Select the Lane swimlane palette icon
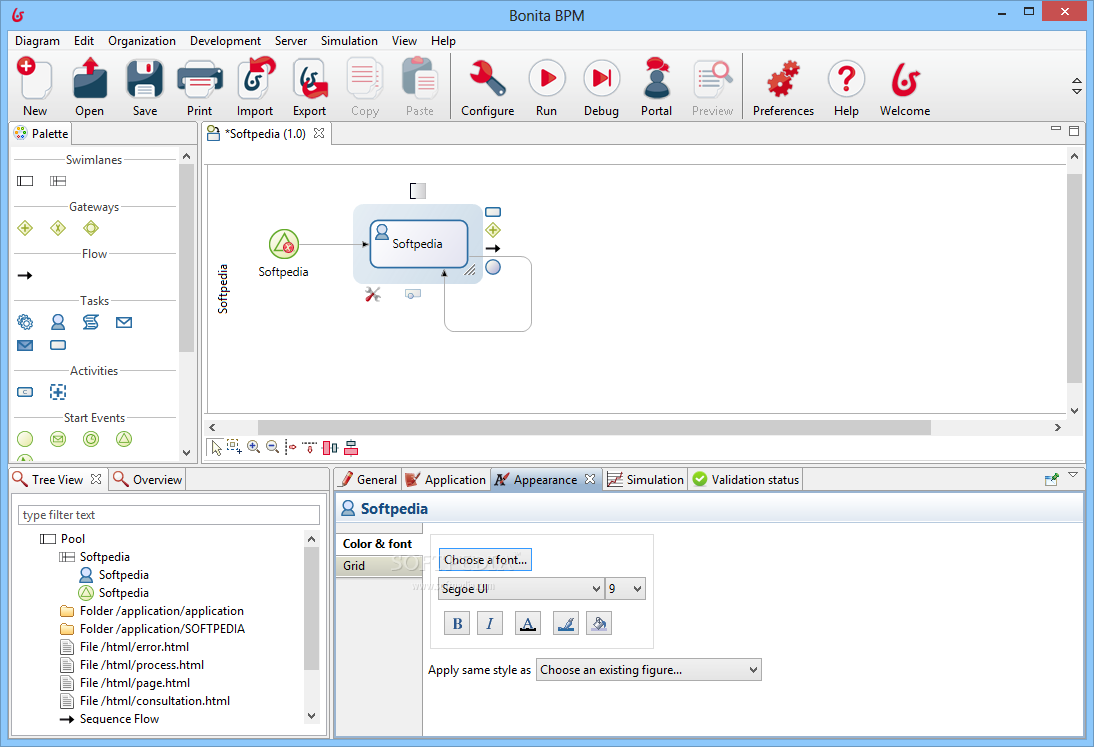Image resolution: width=1094 pixels, height=747 pixels. click(58, 181)
